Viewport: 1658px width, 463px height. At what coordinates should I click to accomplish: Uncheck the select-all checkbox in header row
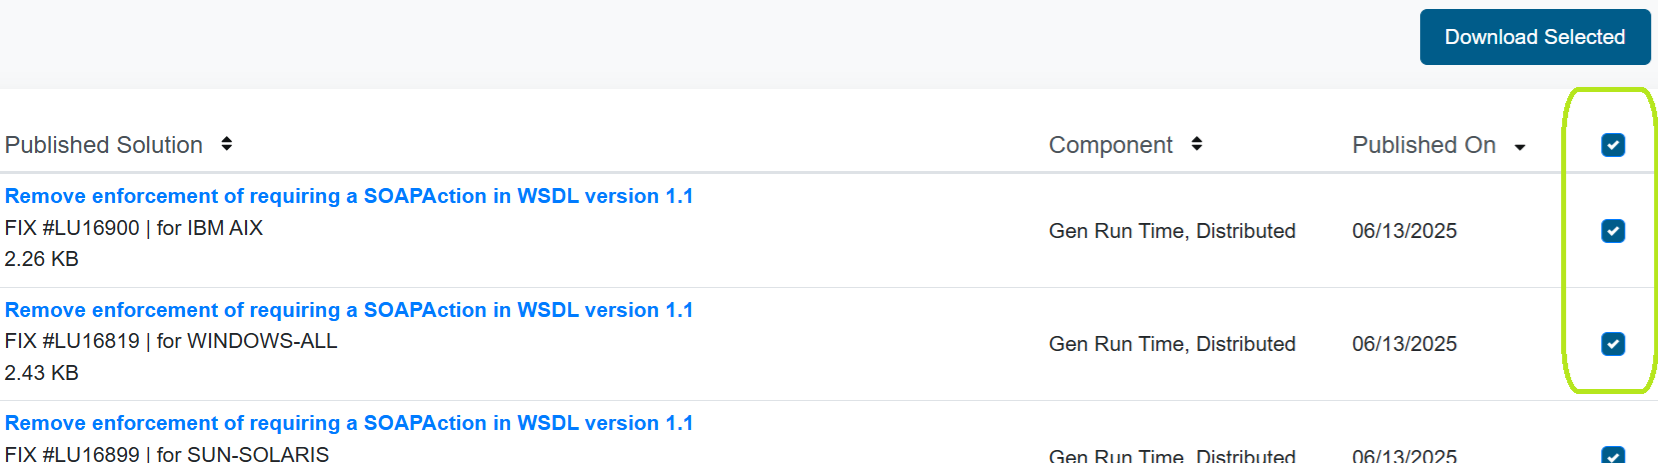point(1613,145)
